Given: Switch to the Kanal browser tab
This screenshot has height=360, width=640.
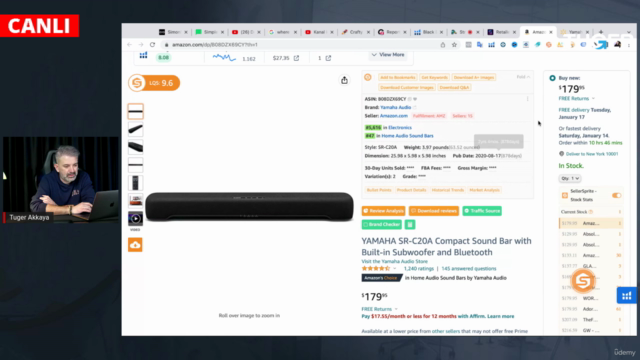Looking at the screenshot, I should [319, 32].
